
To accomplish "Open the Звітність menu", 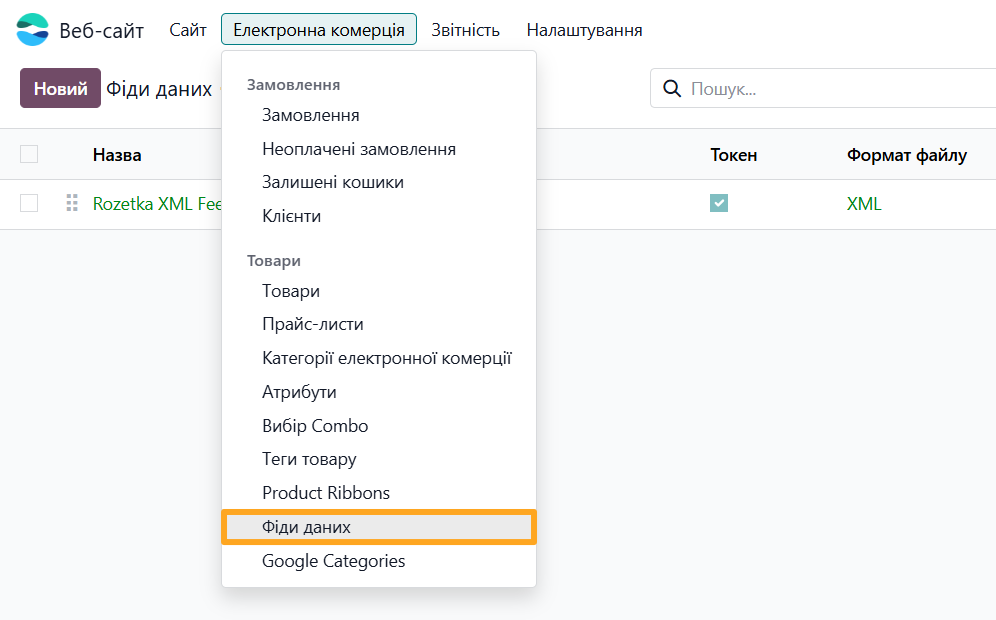I will click(x=466, y=30).
